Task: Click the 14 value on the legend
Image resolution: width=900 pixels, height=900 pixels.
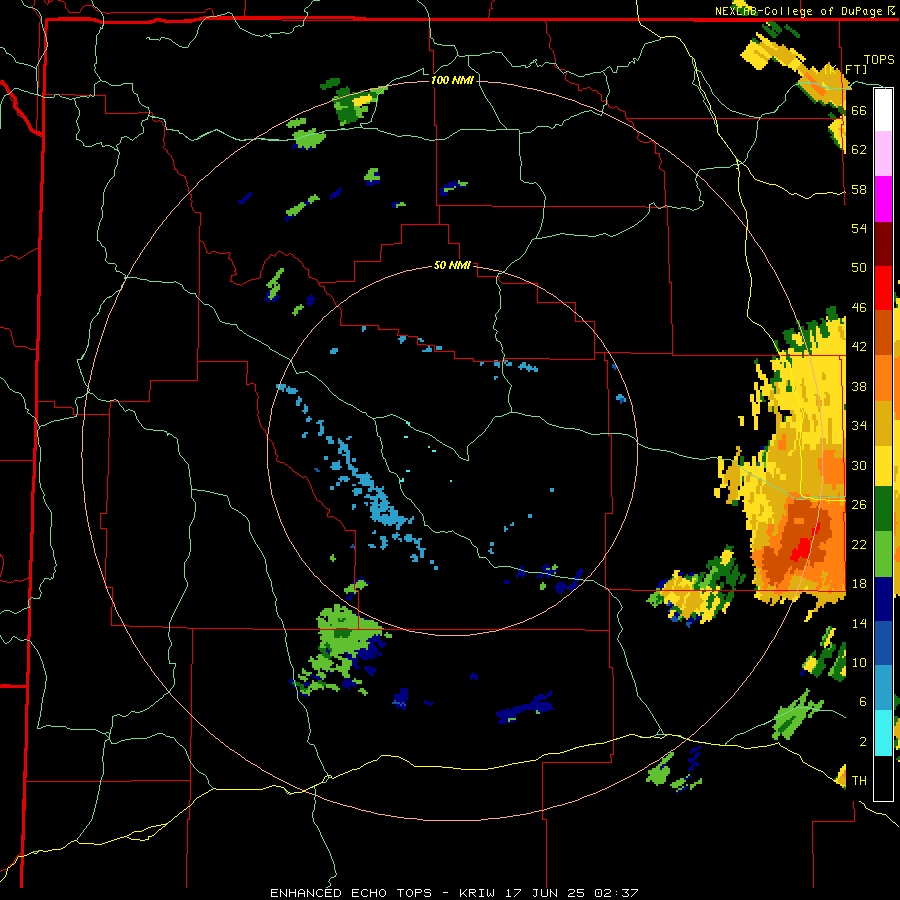Action: pyautogui.click(x=859, y=623)
